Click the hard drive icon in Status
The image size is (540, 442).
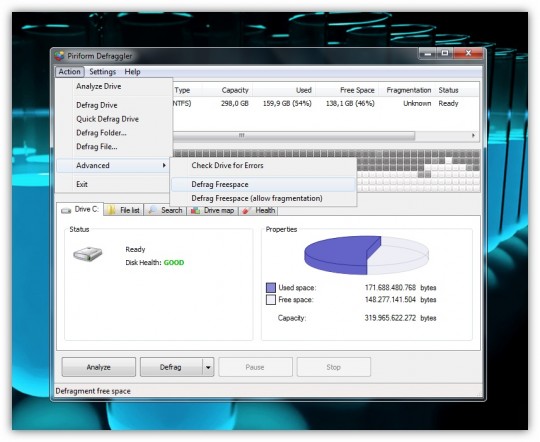point(87,254)
